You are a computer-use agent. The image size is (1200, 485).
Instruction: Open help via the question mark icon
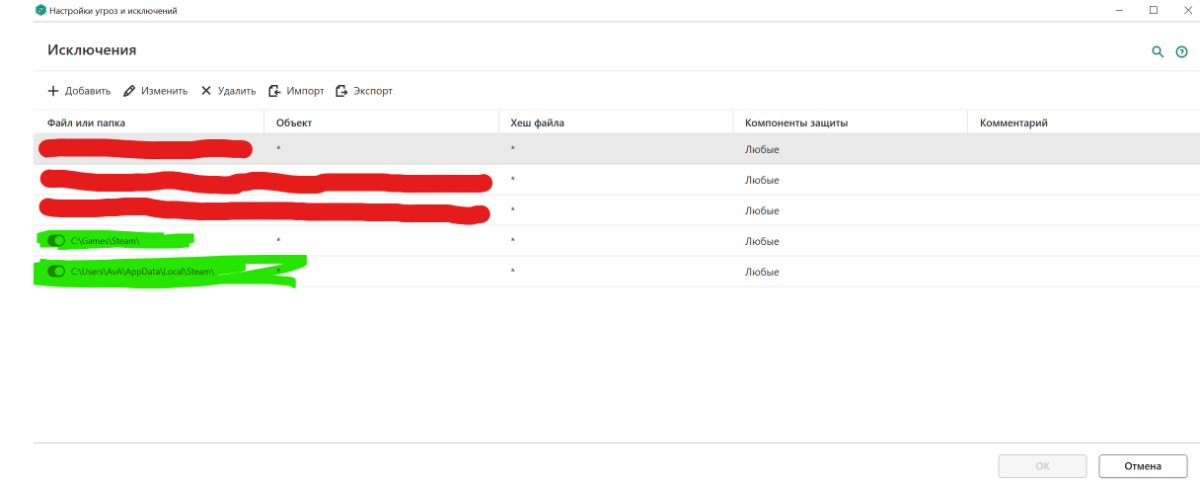tap(1181, 52)
